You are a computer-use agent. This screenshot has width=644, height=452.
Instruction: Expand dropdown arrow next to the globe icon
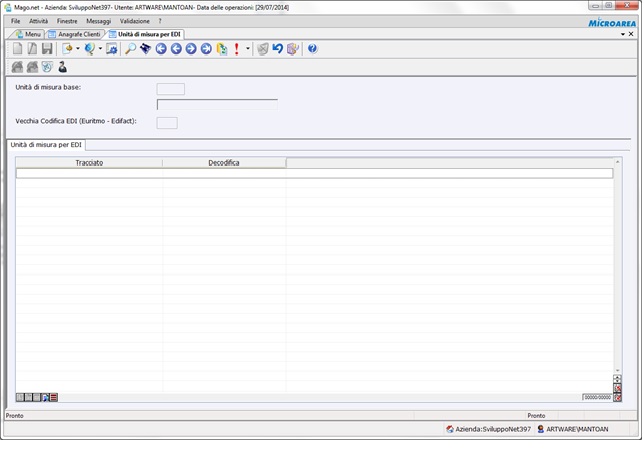[100, 48]
